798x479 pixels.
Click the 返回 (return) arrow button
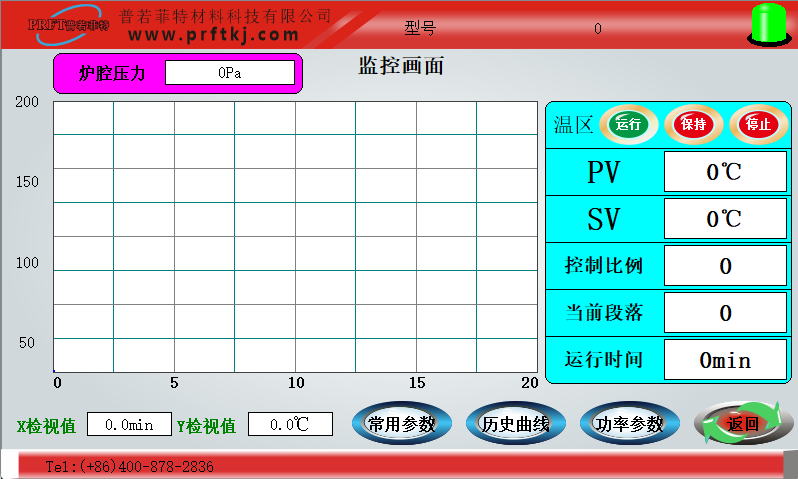coord(742,424)
